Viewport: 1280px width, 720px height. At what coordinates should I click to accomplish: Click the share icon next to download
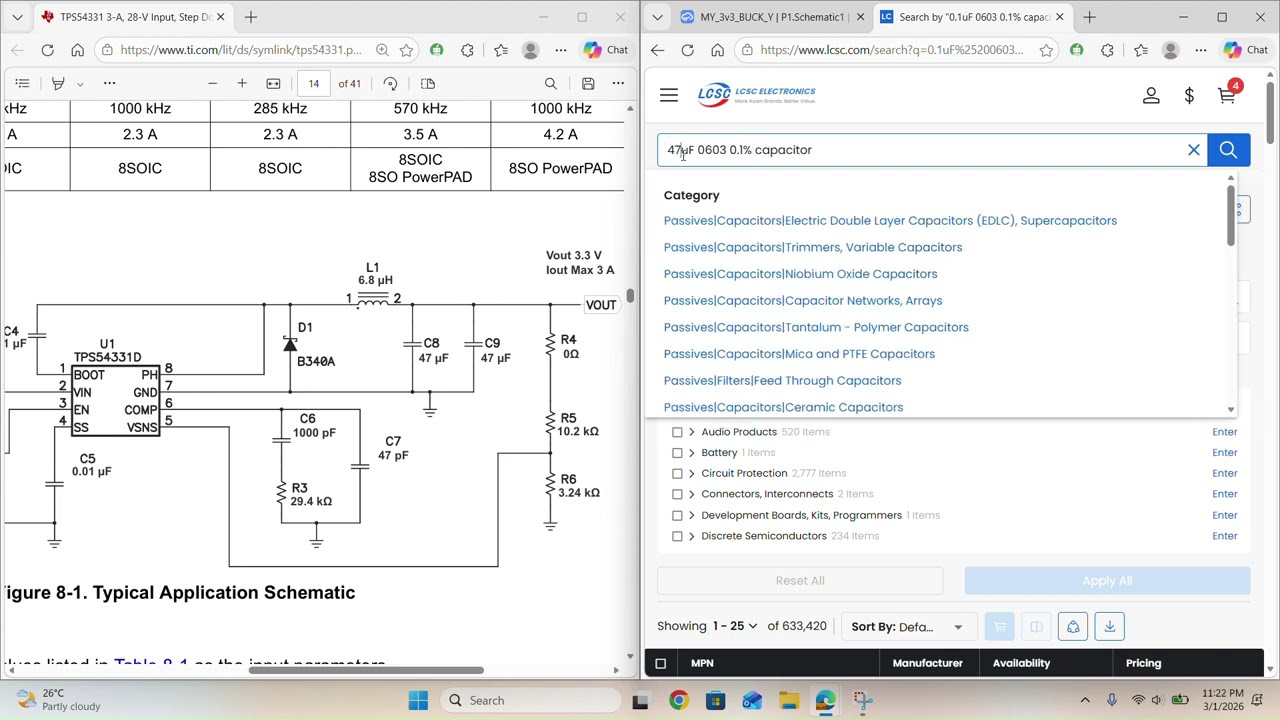[x=1073, y=627]
